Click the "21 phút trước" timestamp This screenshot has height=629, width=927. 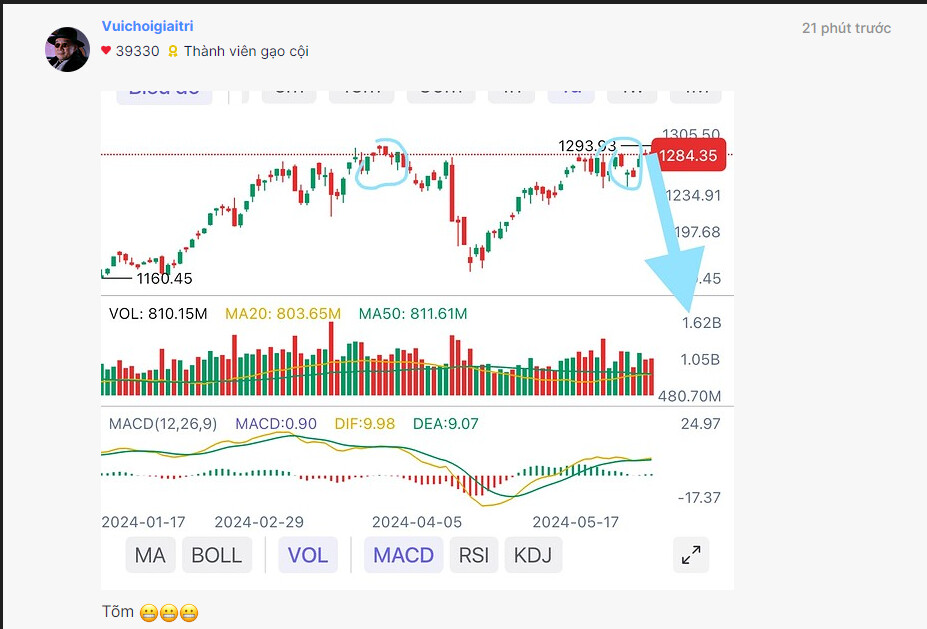846,28
